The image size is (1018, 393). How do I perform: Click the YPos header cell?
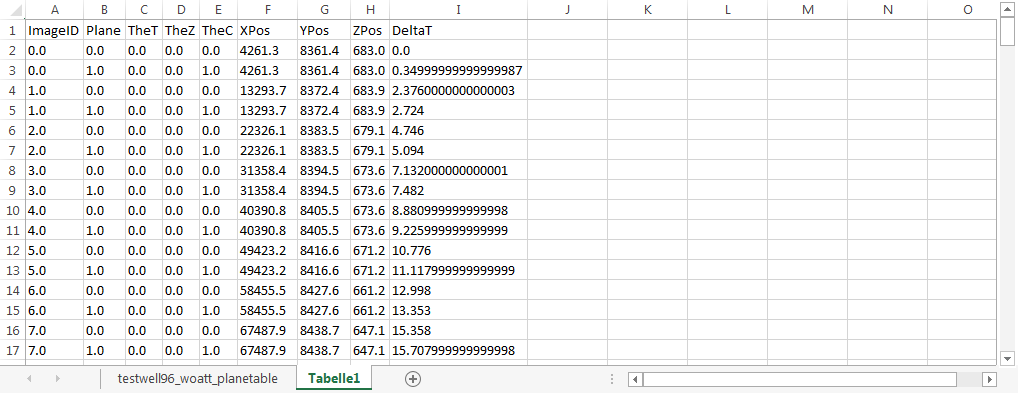(324, 31)
